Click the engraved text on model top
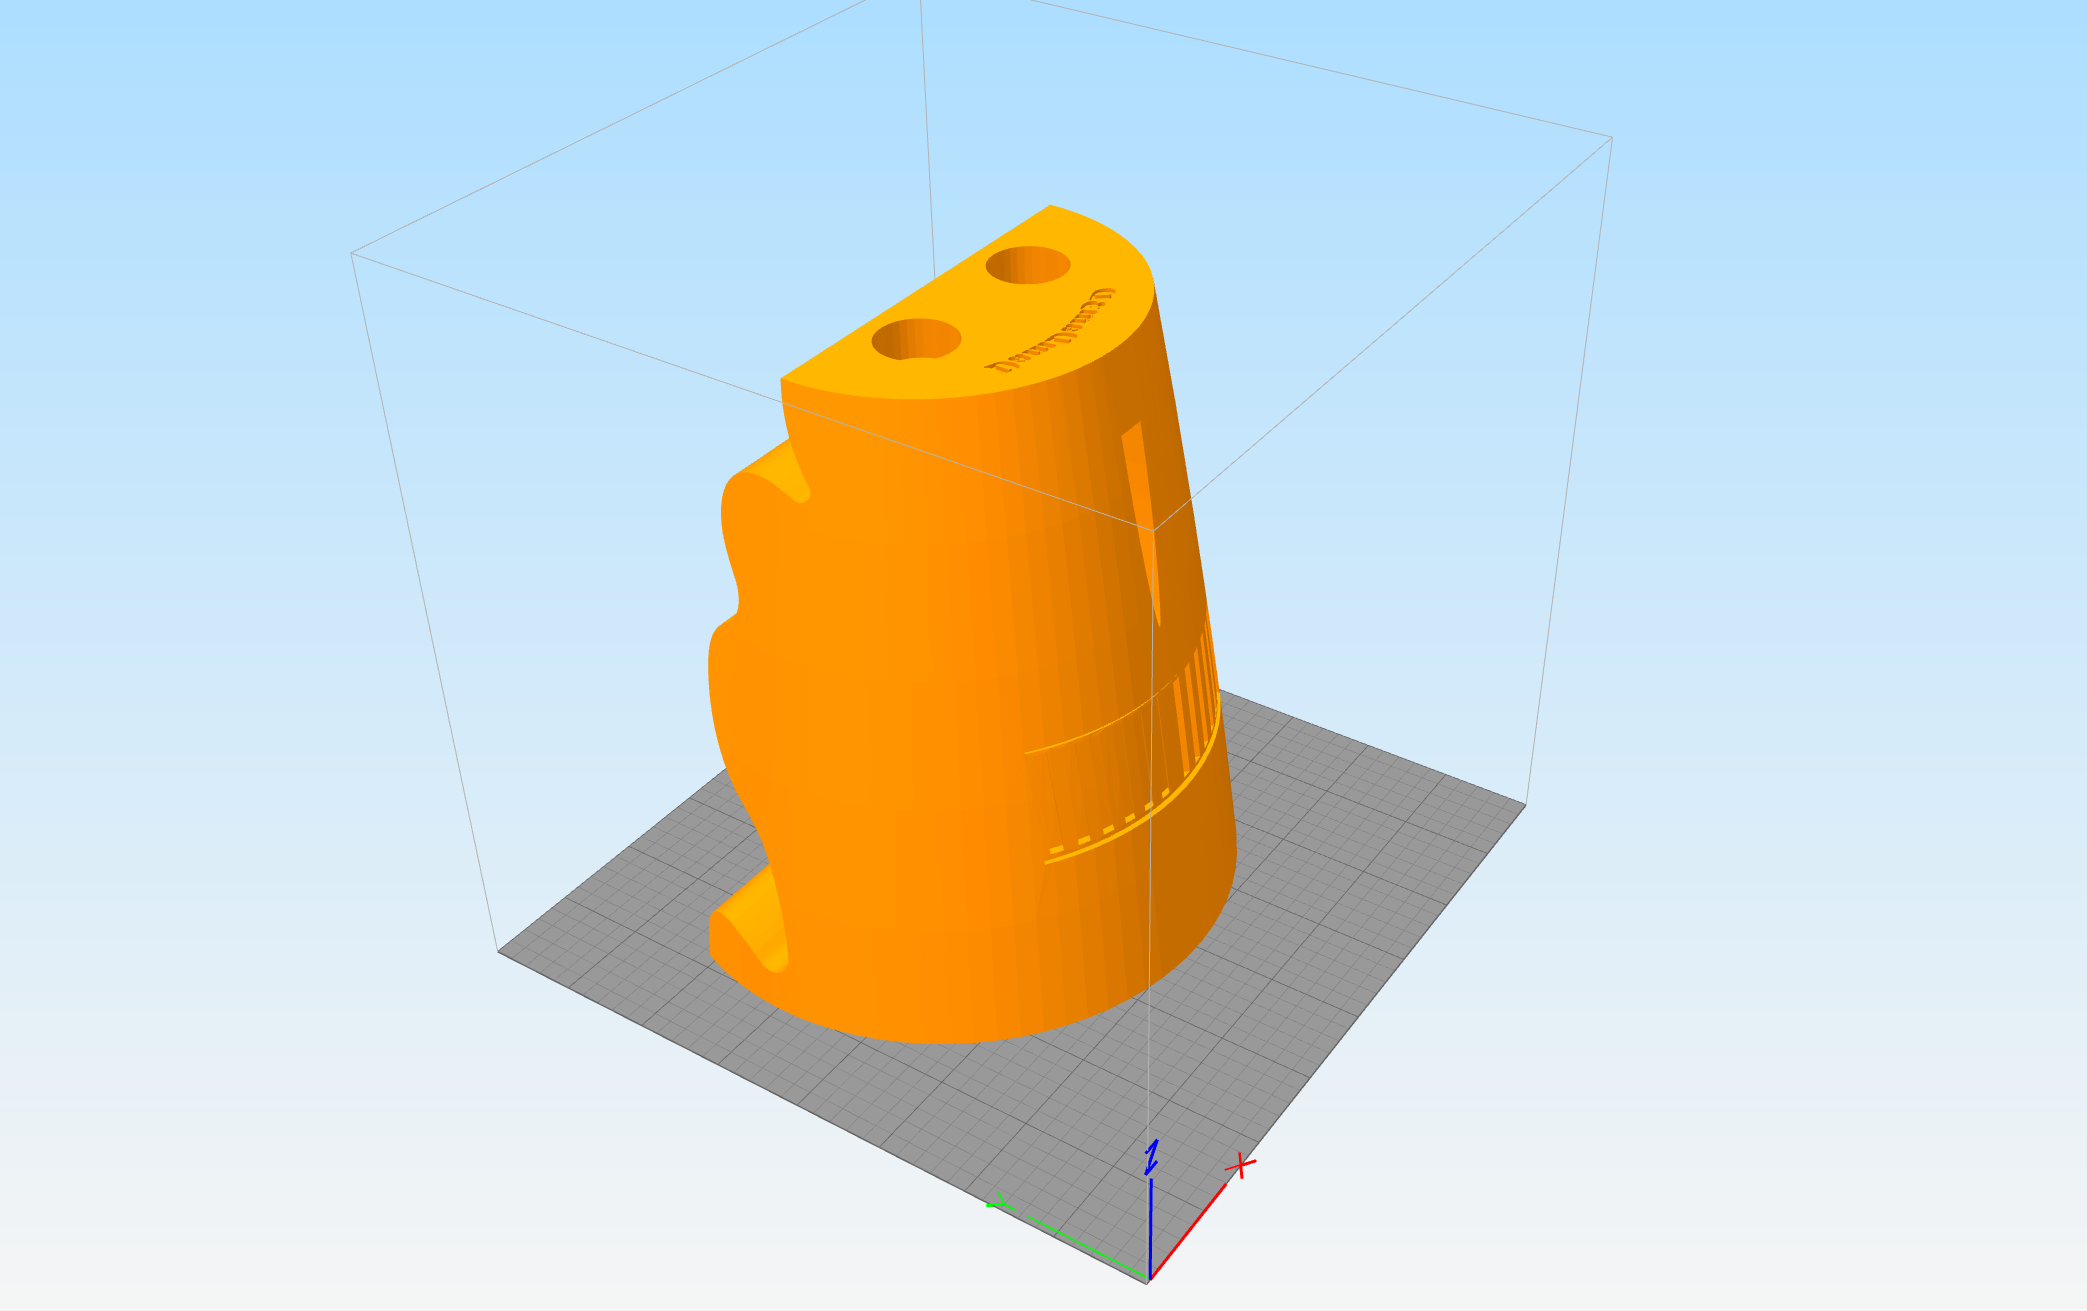The height and width of the screenshot is (1311, 2087). (1050, 331)
